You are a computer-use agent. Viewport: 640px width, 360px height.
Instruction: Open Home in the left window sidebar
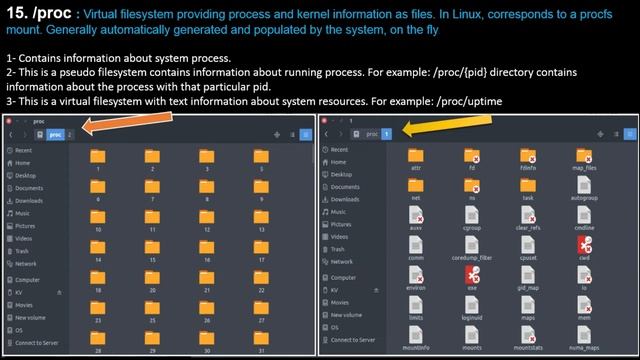click(x=19, y=163)
